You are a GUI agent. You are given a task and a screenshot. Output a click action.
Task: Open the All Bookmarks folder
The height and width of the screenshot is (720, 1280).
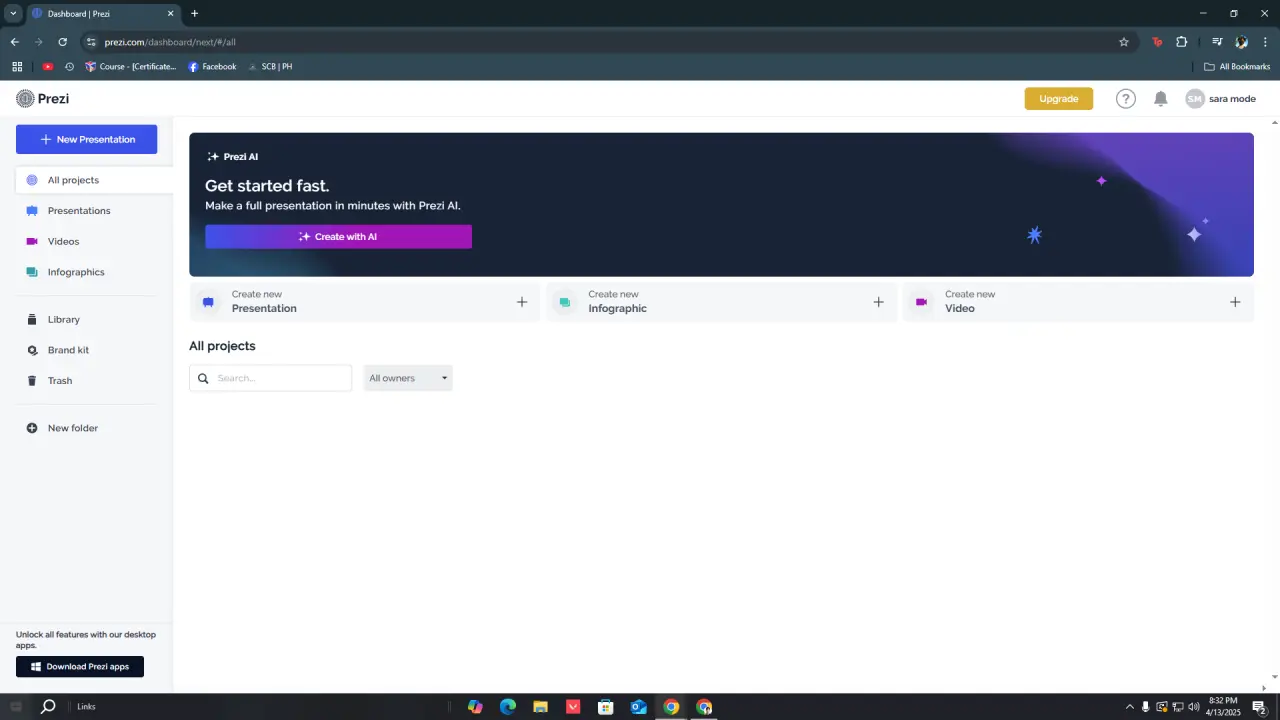pos(1237,66)
